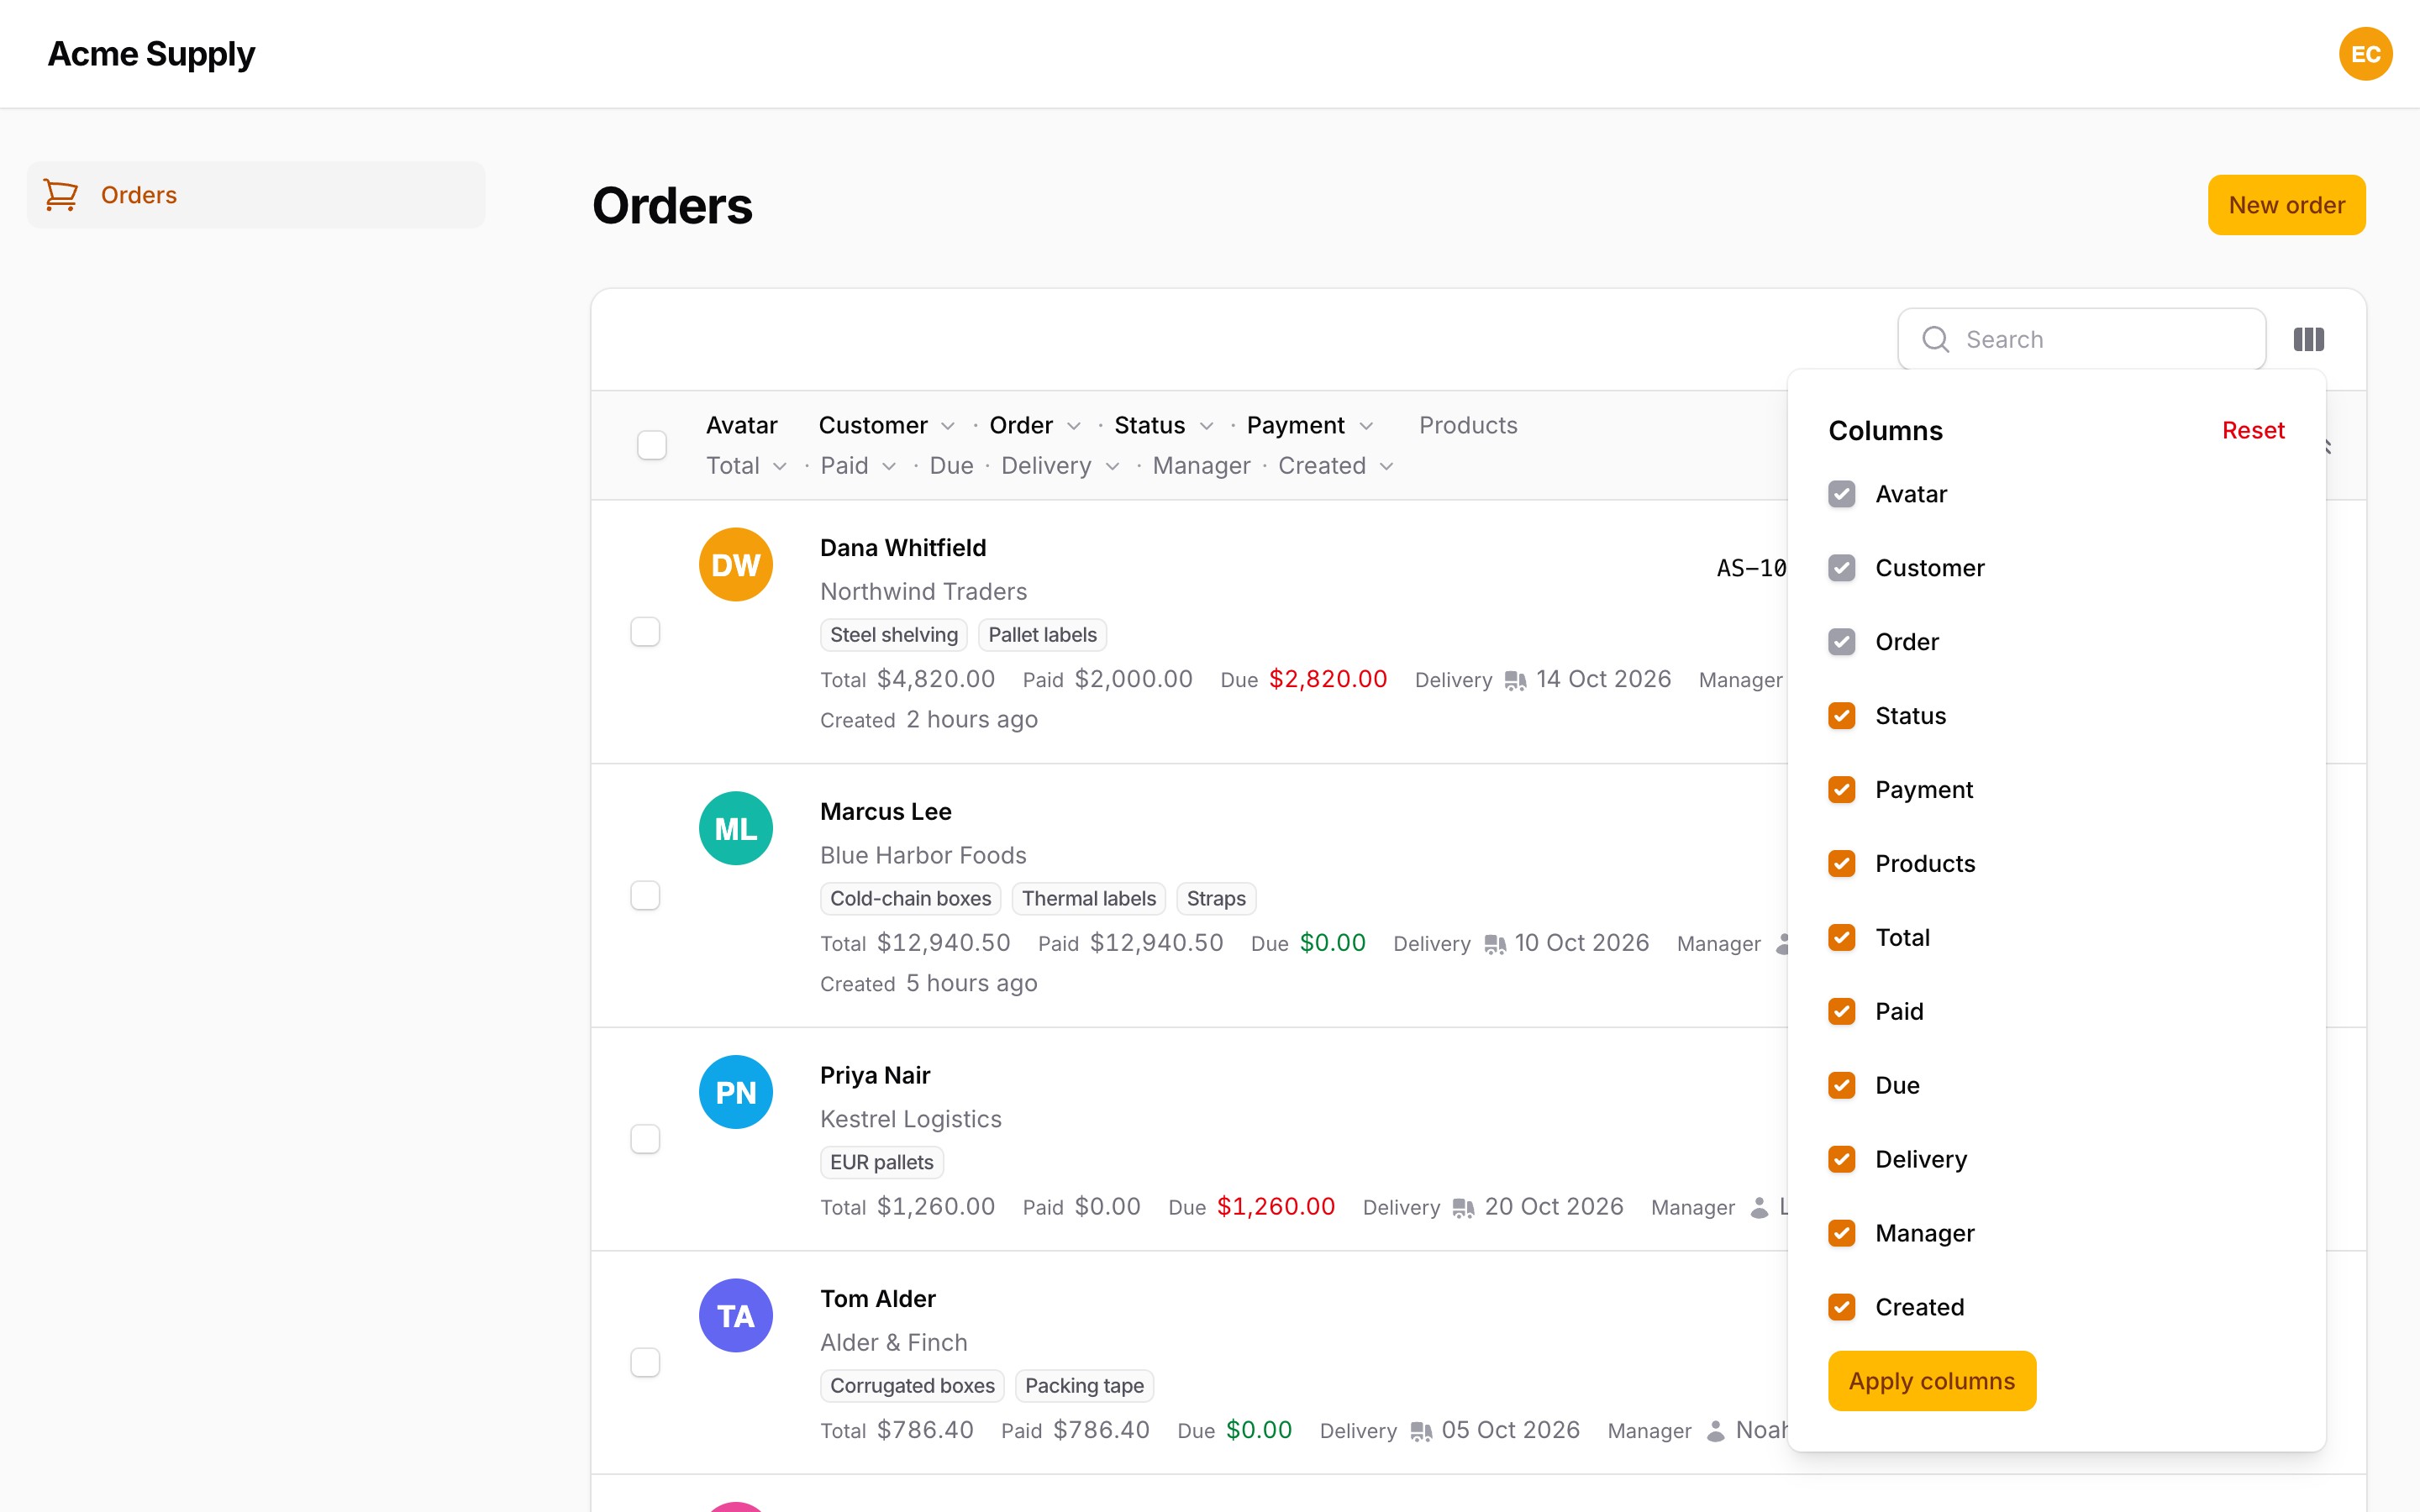Click delivery truck icon for 14 Oct 2026
This screenshot has width=2420, height=1512.
1516,680
